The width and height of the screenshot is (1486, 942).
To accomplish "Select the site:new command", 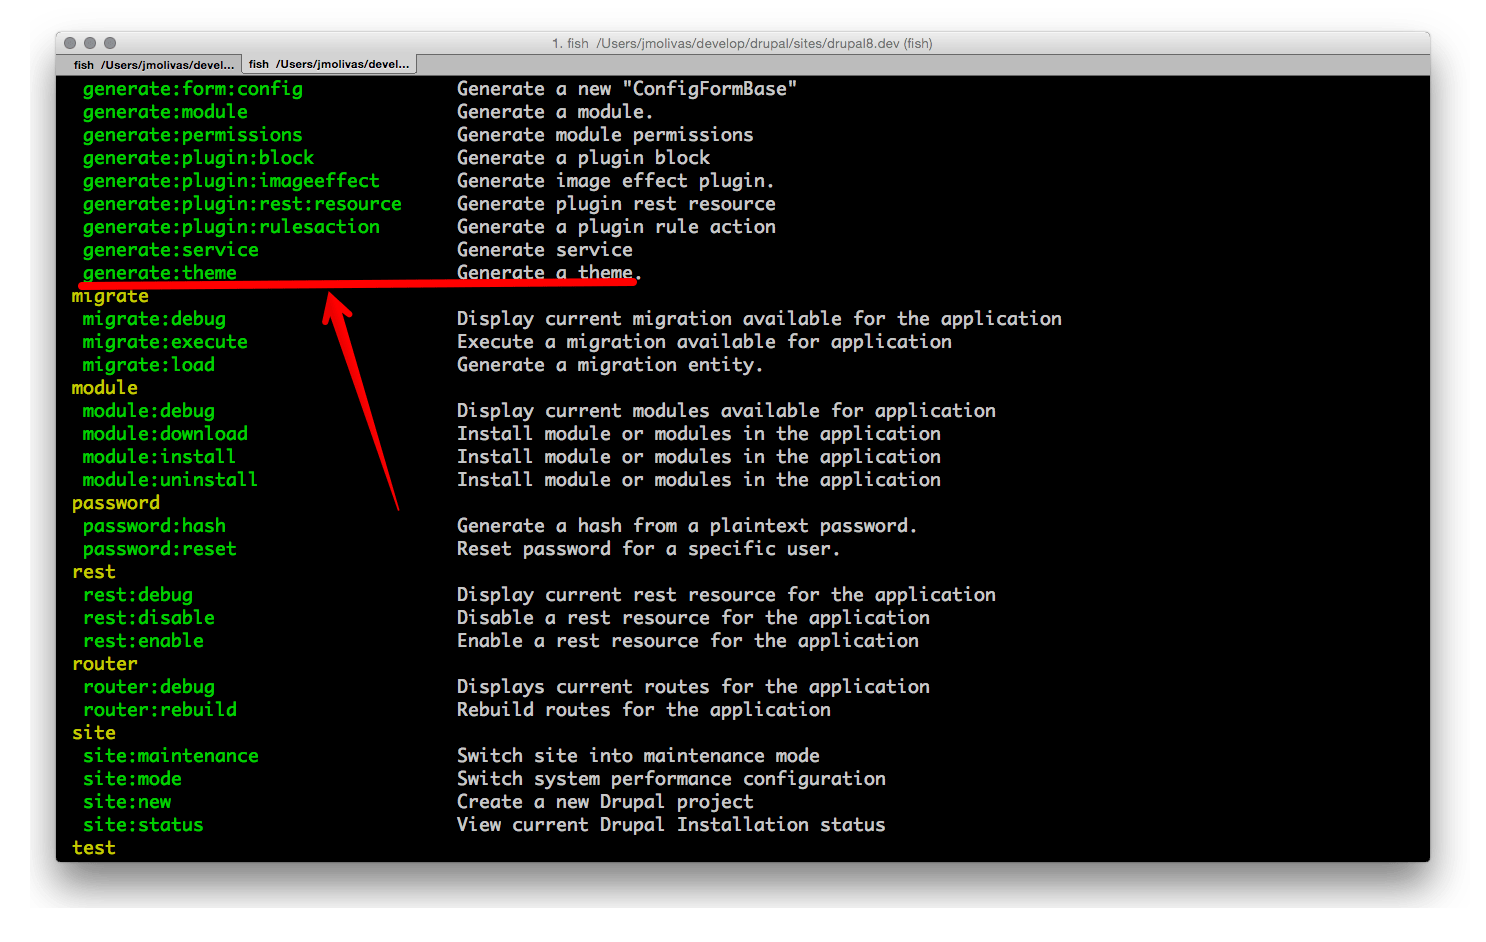I will [x=127, y=802].
